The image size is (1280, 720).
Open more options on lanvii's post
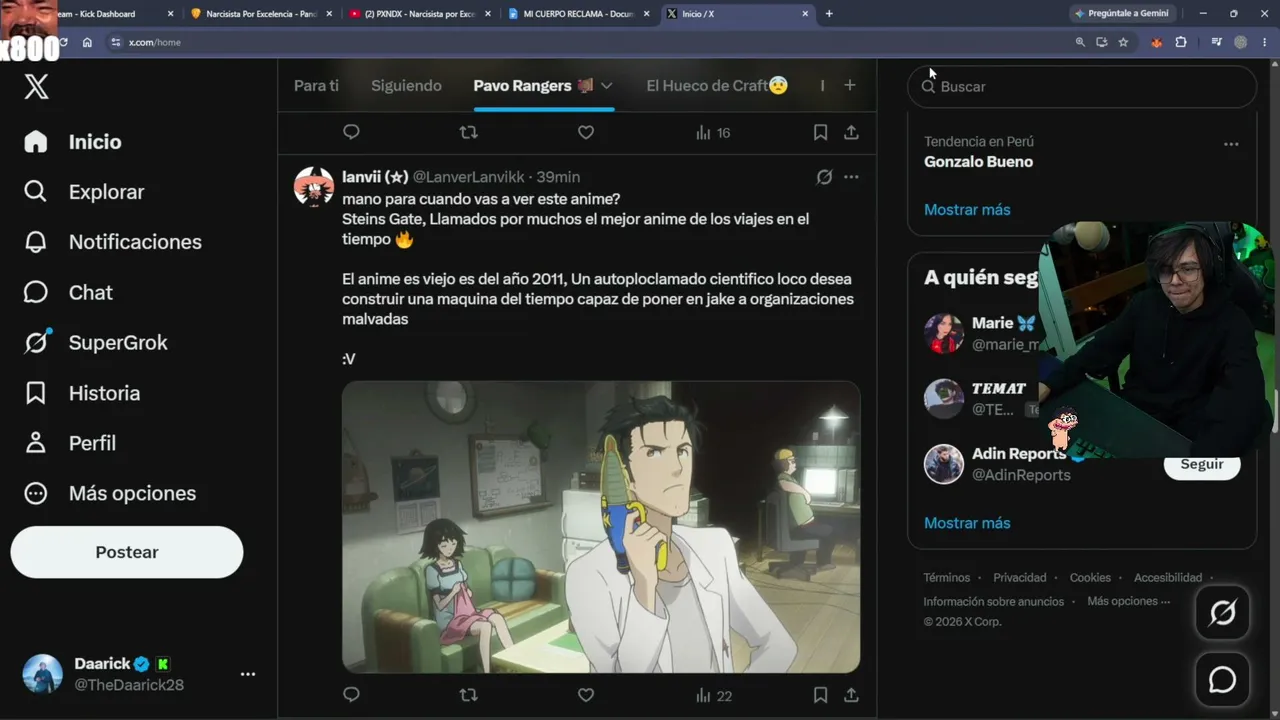(x=851, y=177)
